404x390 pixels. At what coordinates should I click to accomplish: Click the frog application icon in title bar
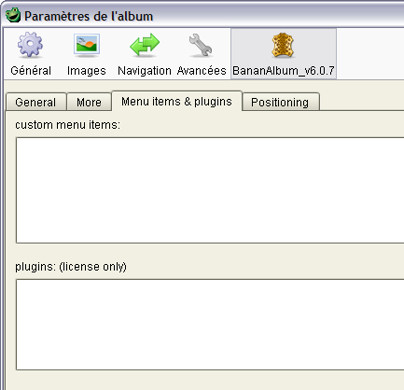(13, 15)
